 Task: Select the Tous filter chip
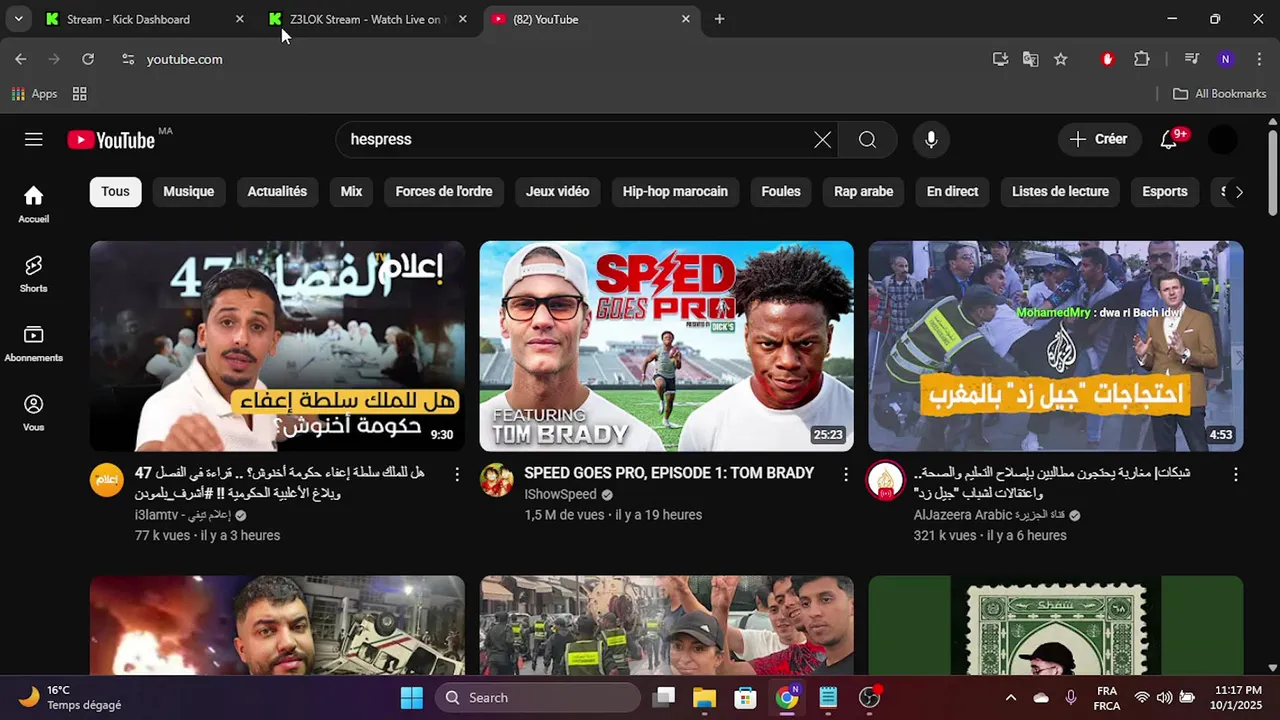click(x=115, y=192)
